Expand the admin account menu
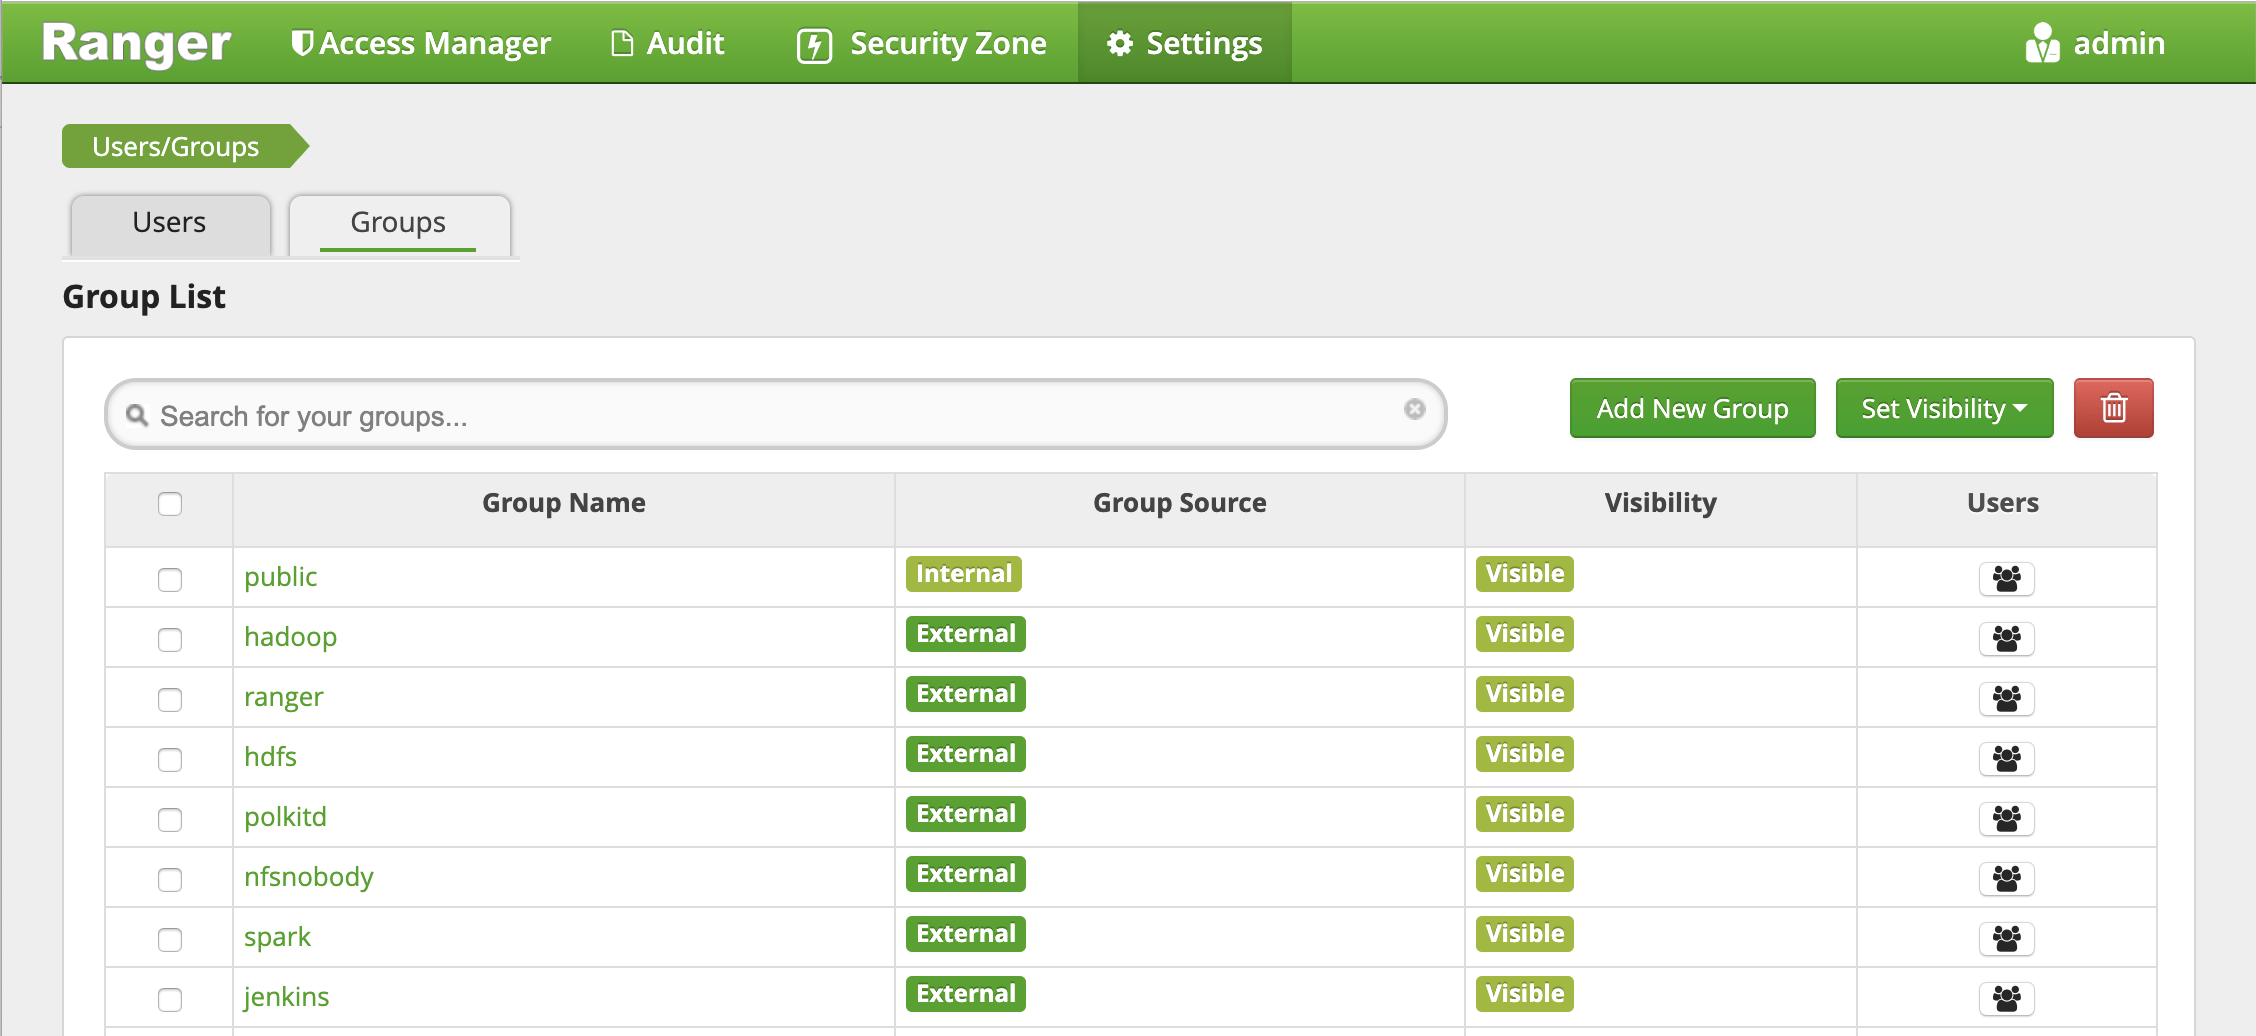Screen dimensions: 2256x1036 [2099, 42]
